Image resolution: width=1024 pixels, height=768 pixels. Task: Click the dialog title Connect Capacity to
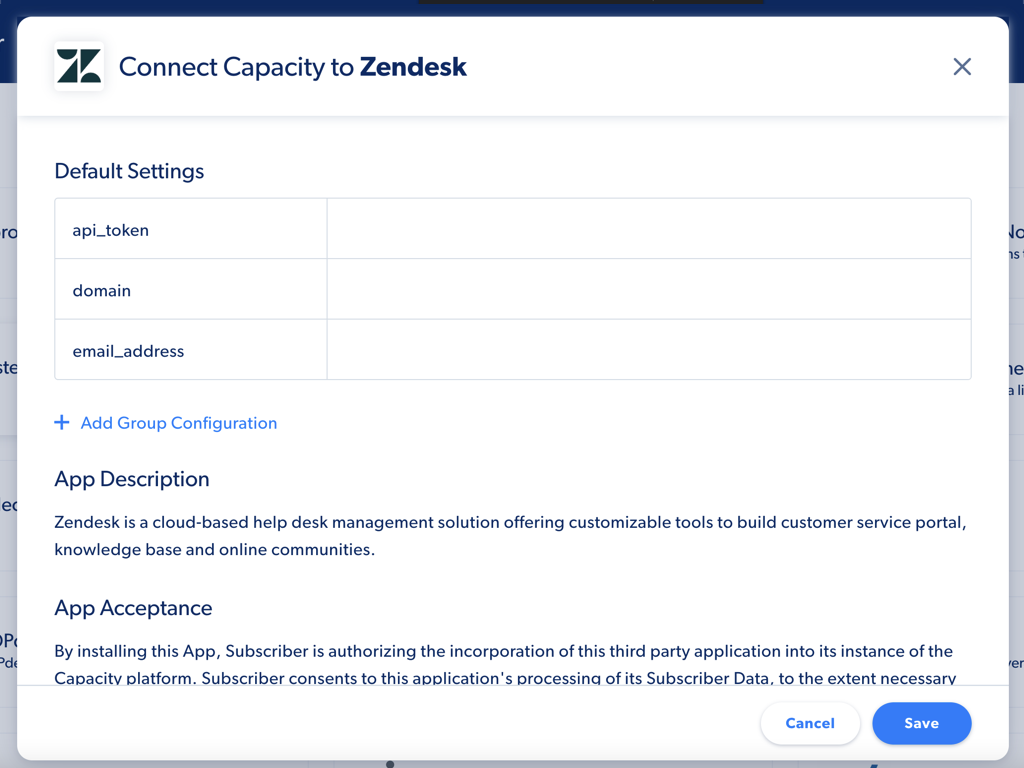[236, 67]
